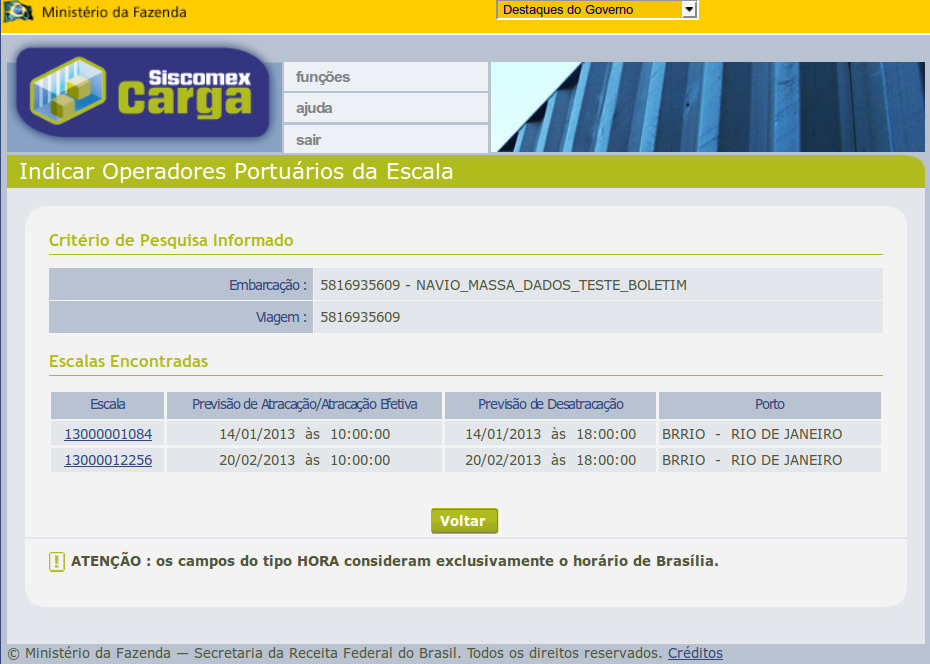The width and height of the screenshot is (930, 664).
Task: Click the Escala column header
Action: click(x=106, y=405)
